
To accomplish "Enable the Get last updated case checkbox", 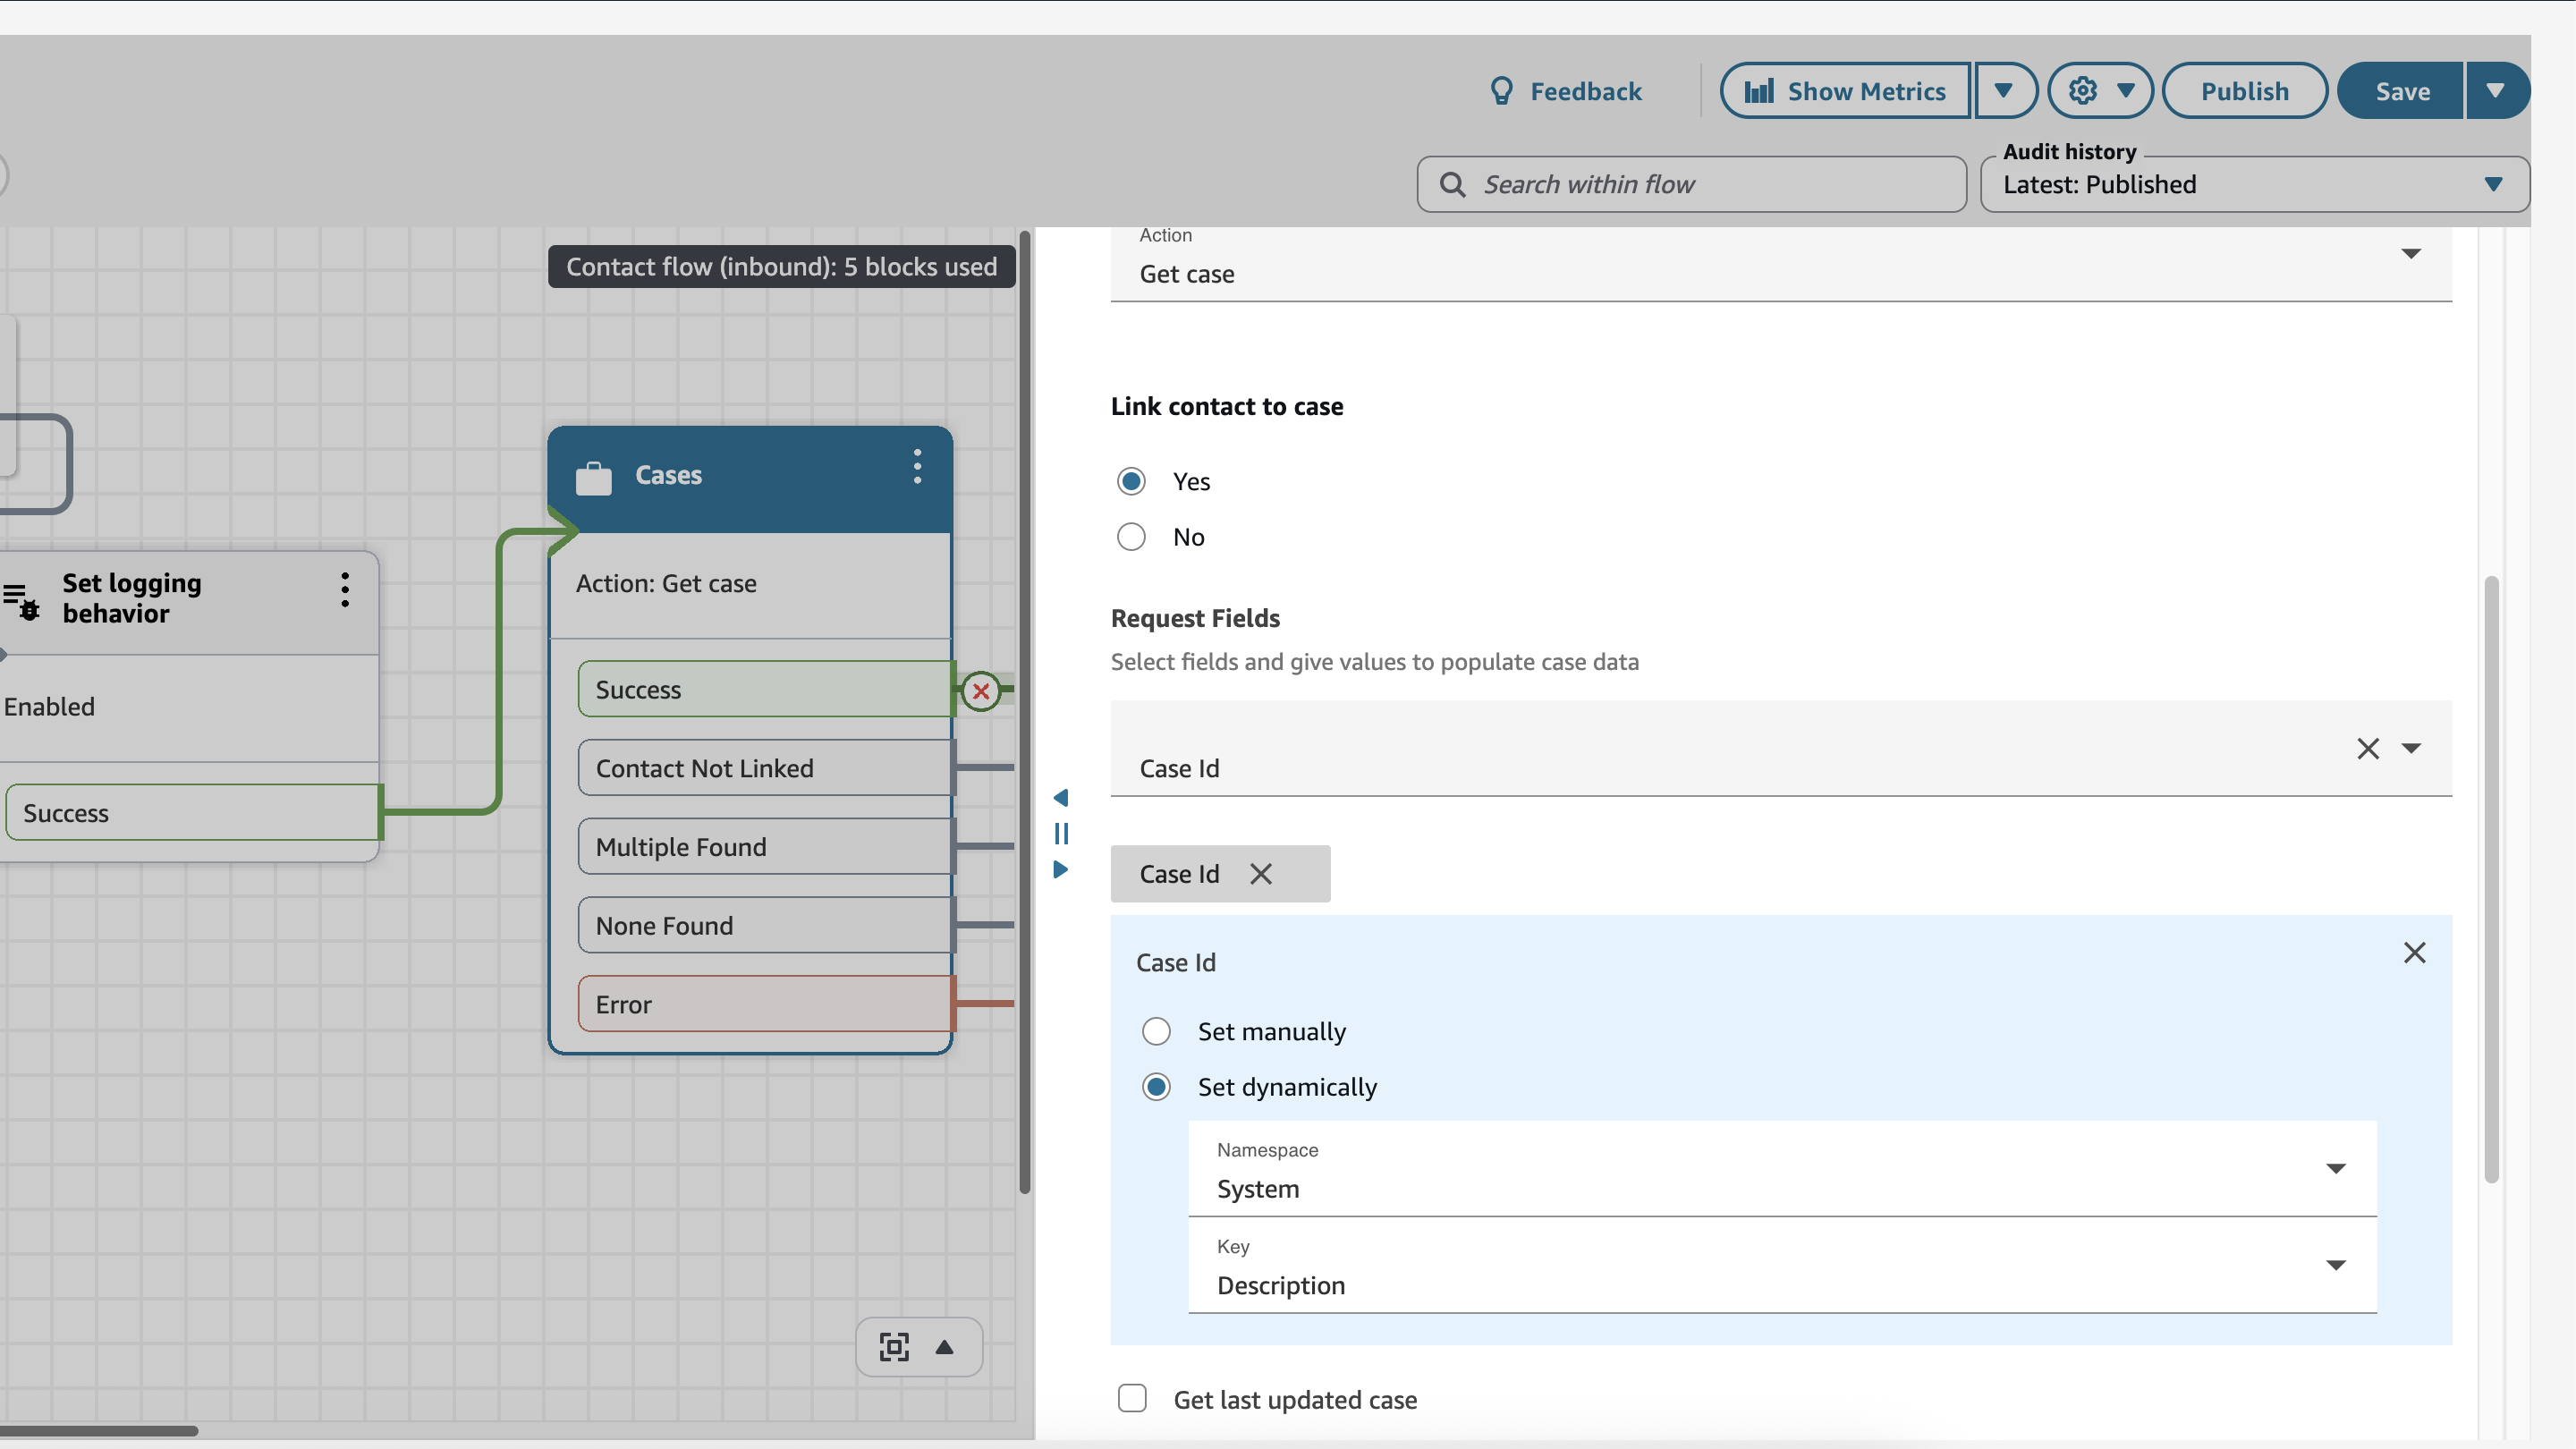I will (x=1132, y=1398).
